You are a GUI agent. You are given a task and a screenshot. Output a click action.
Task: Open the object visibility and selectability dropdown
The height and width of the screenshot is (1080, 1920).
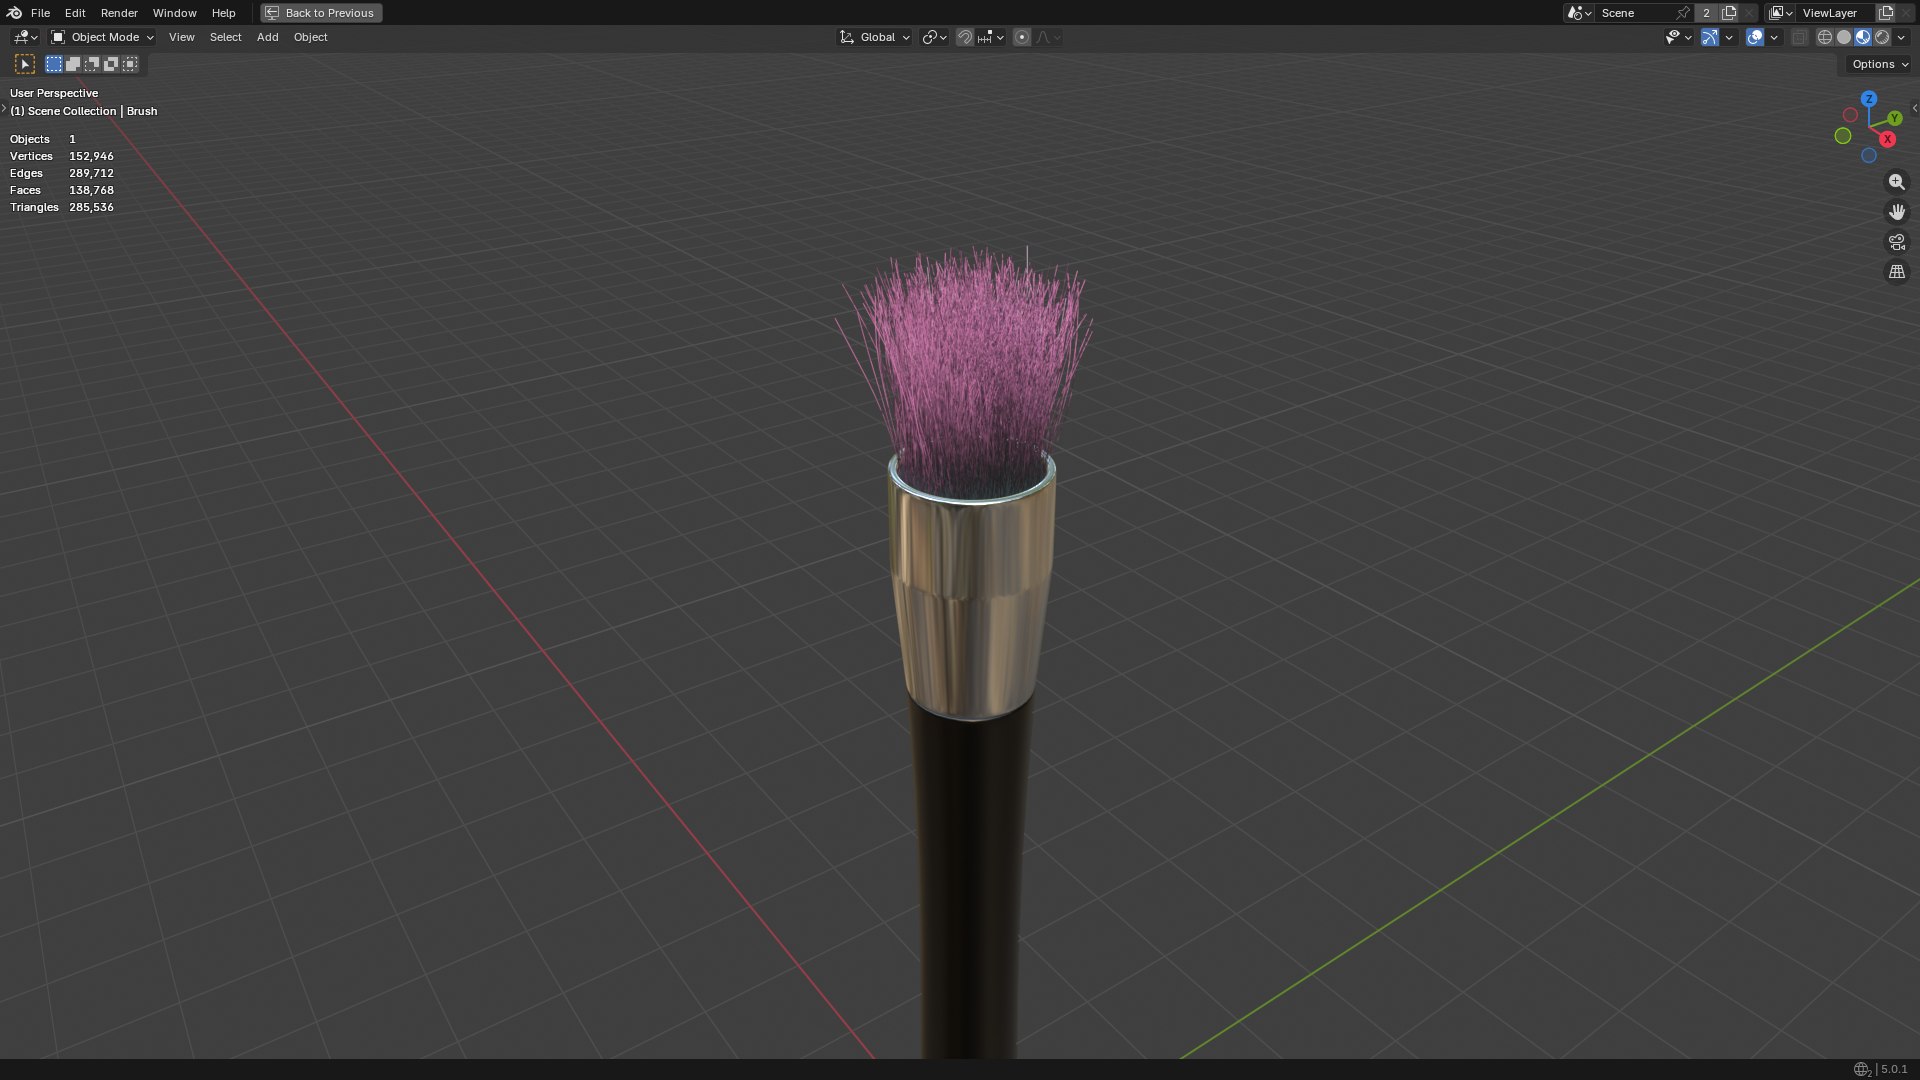(1678, 37)
